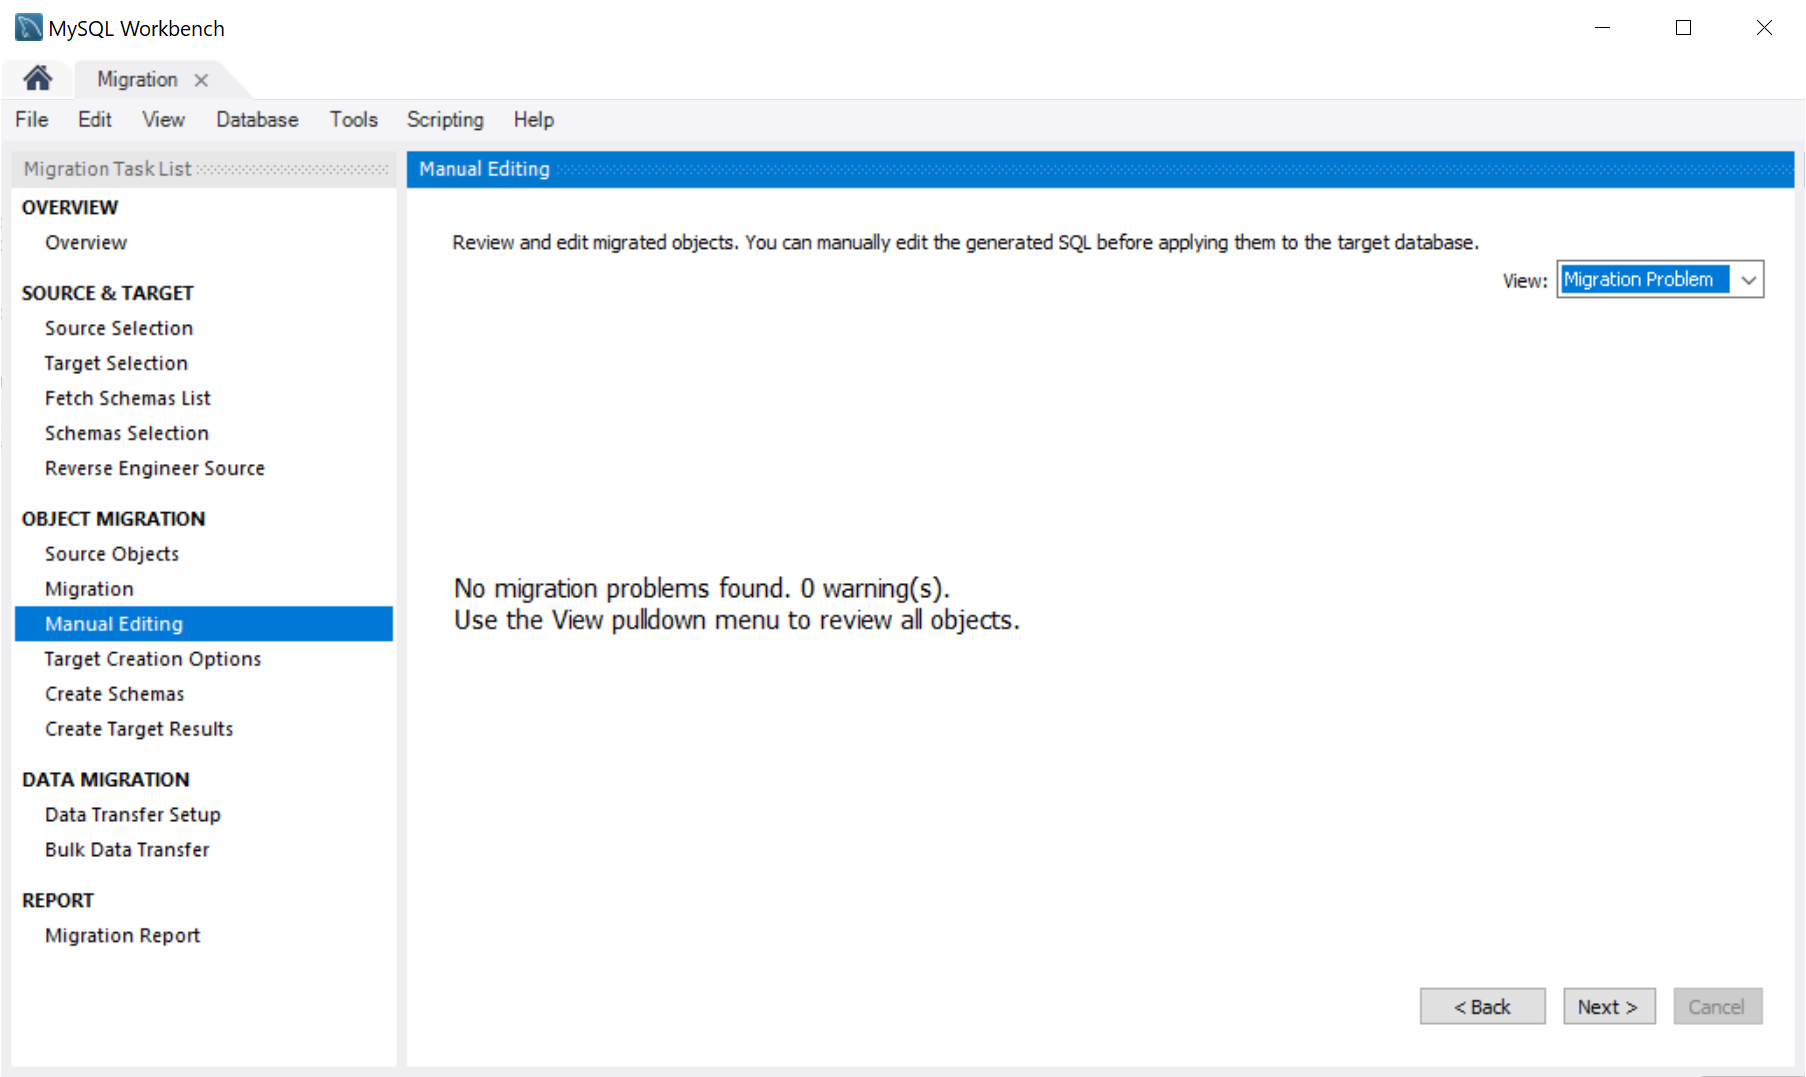Viewport: 1806px width, 1077px height.
Task: Open the File menu
Action: (31, 120)
